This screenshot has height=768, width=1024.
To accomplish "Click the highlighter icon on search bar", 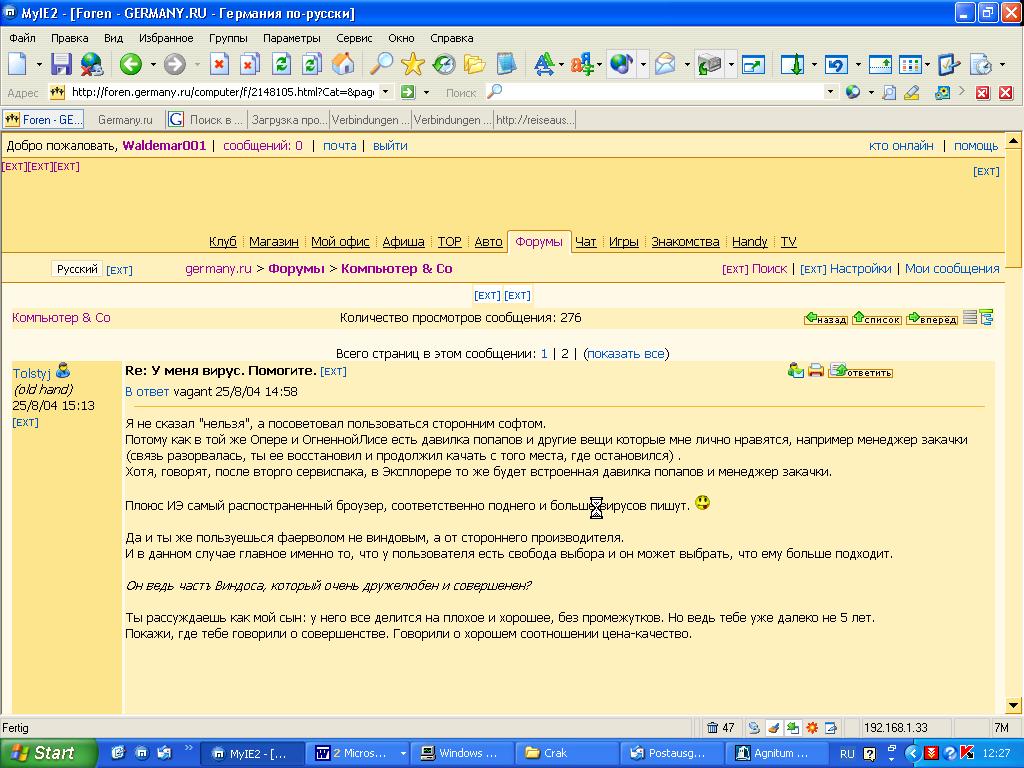I will 912,93.
